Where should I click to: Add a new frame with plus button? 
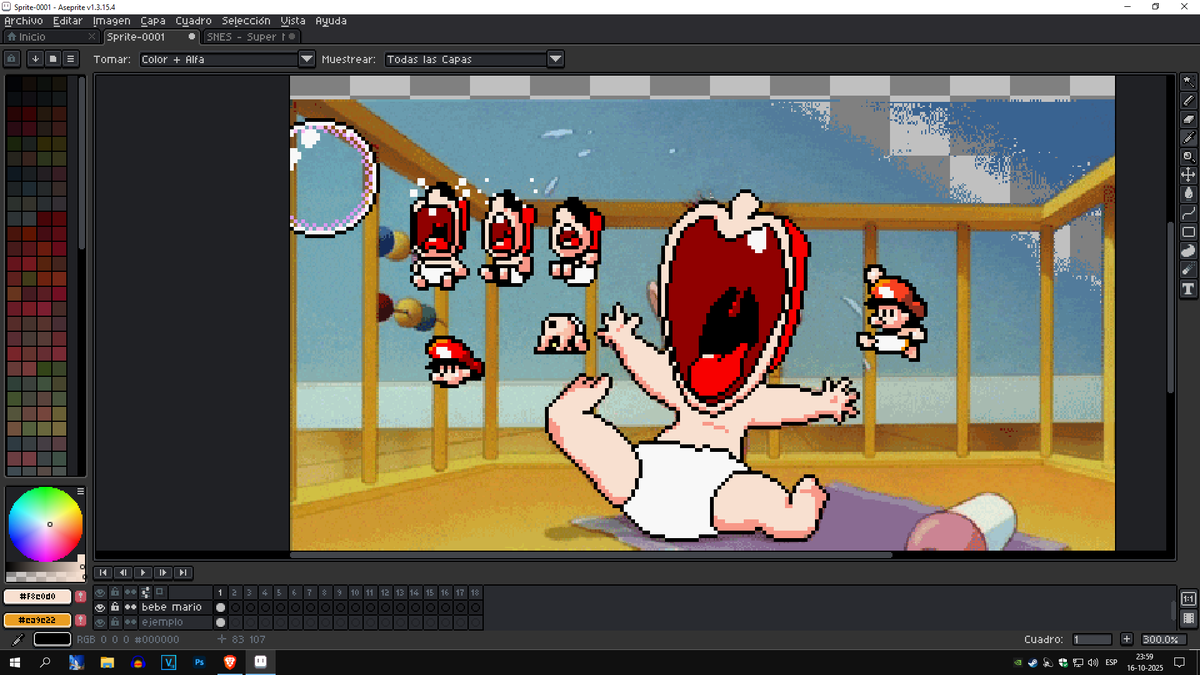pyautogui.click(x=1127, y=640)
